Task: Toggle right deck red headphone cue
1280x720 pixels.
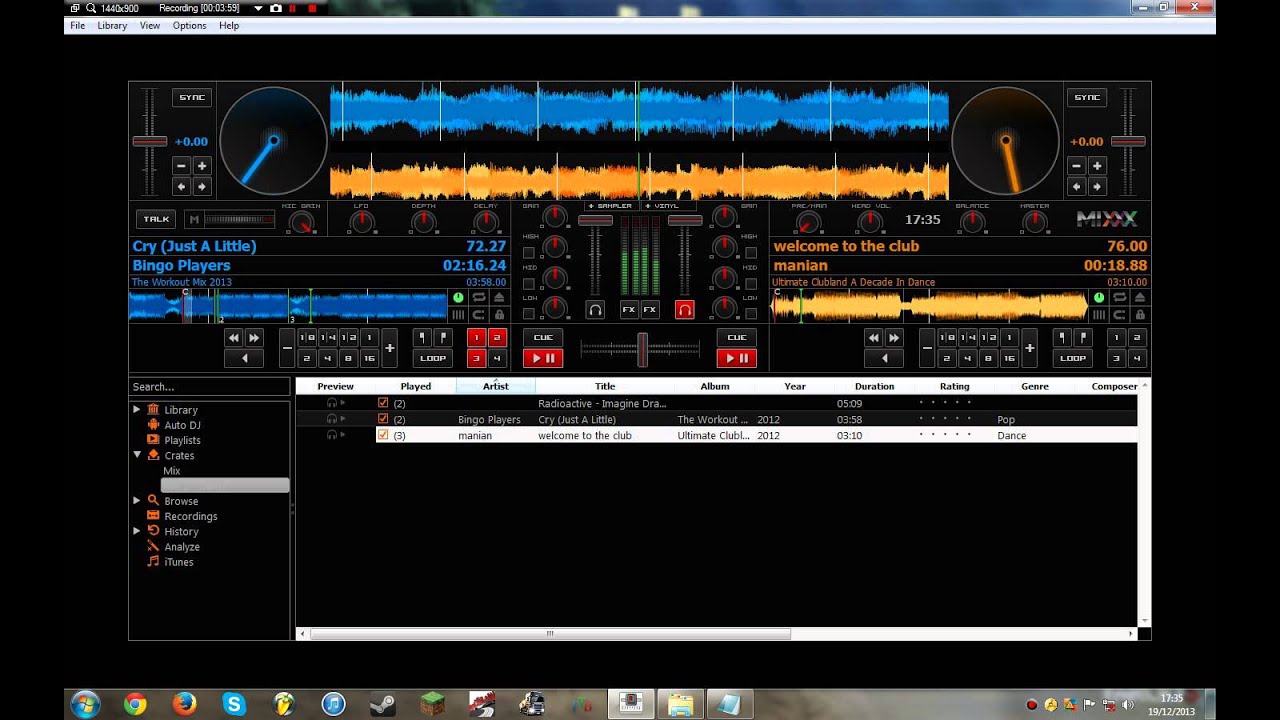Action: click(x=684, y=310)
